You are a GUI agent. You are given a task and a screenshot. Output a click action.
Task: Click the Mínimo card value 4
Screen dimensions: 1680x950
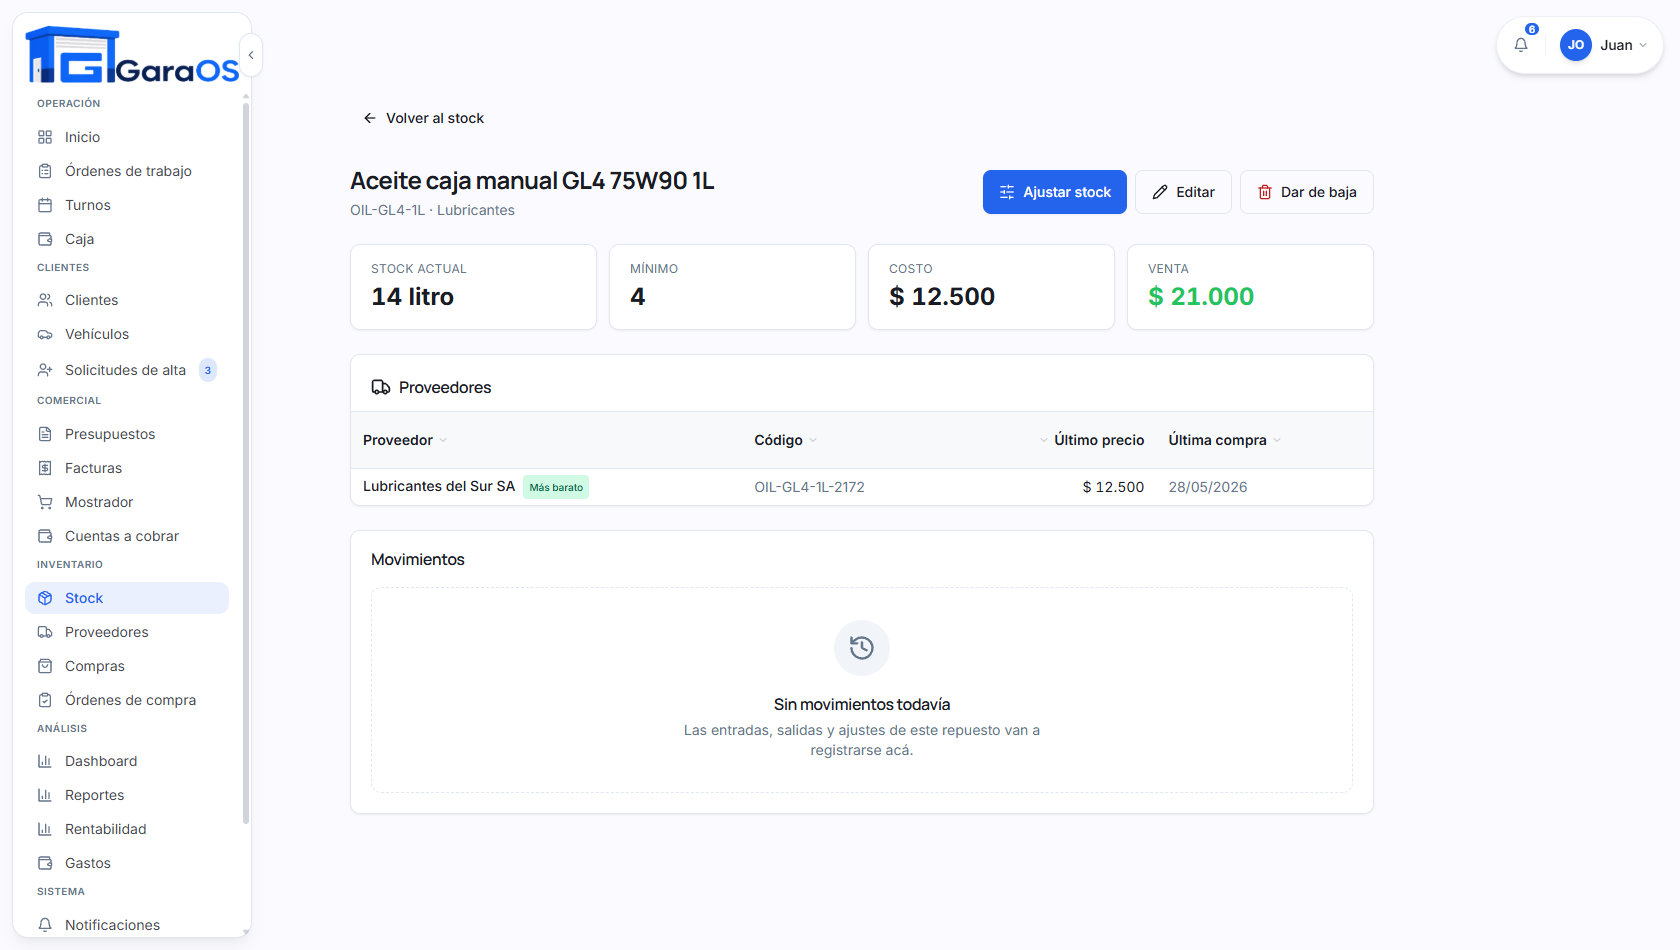638,296
